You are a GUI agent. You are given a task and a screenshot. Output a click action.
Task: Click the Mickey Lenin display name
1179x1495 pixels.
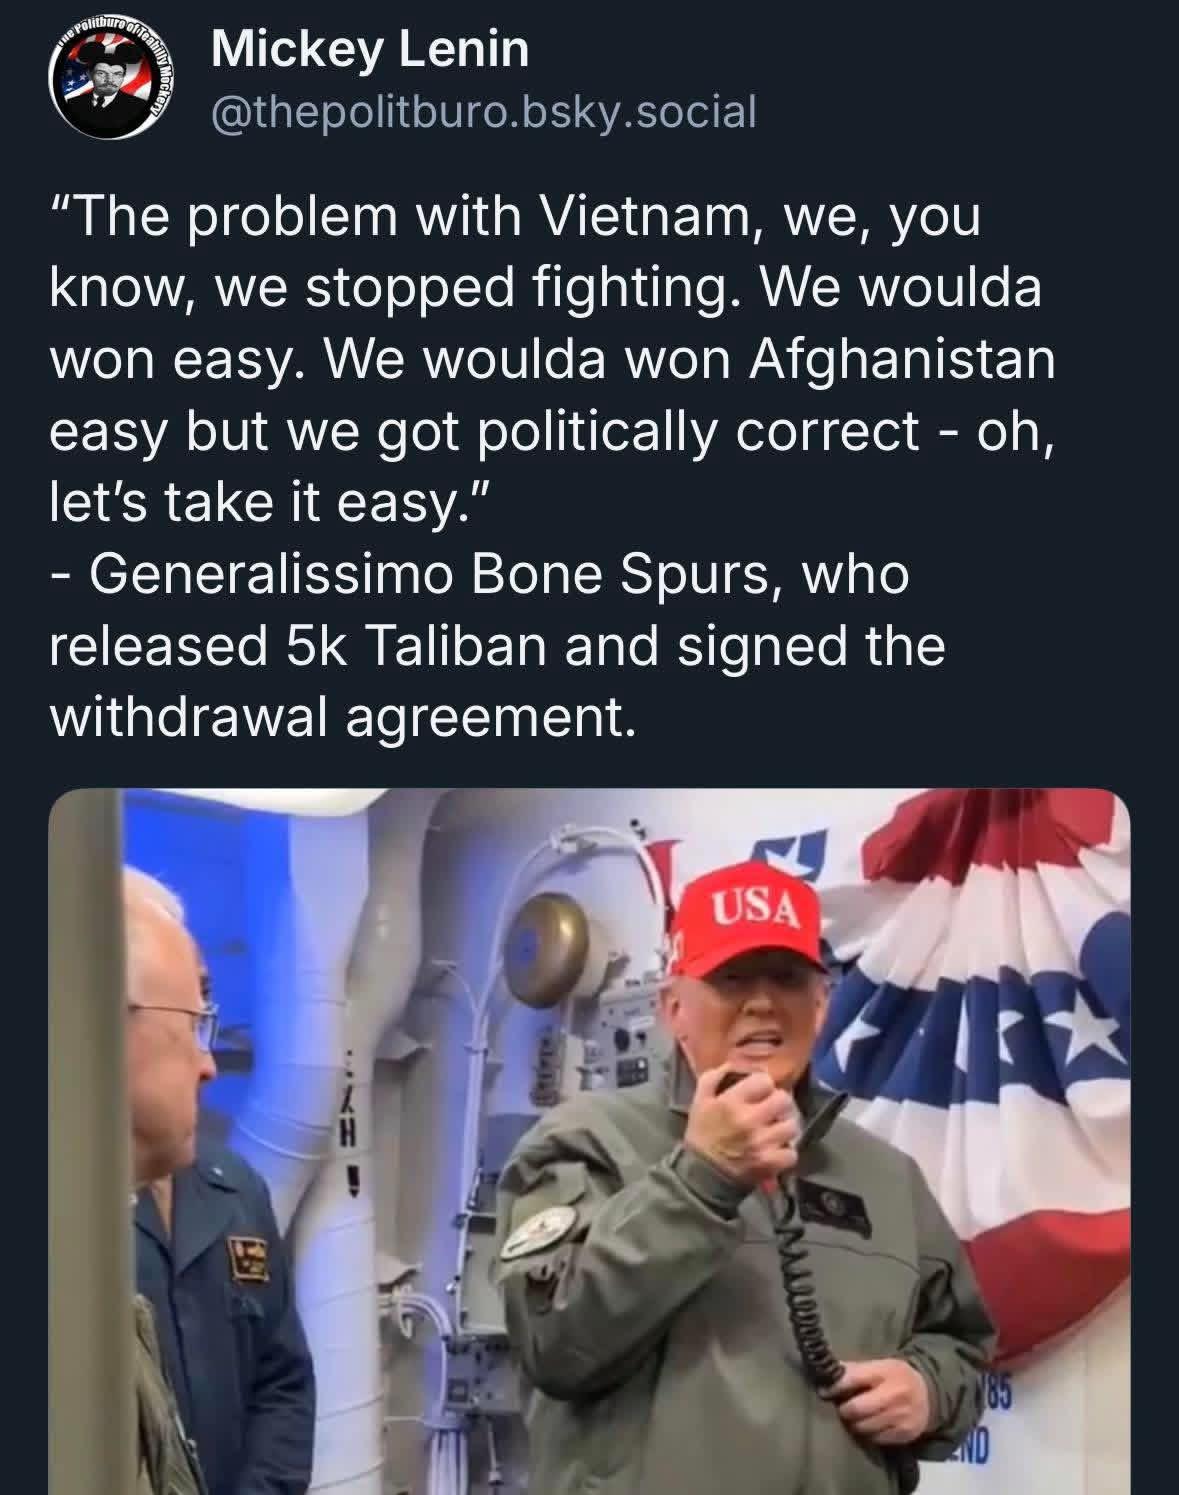pos(370,49)
